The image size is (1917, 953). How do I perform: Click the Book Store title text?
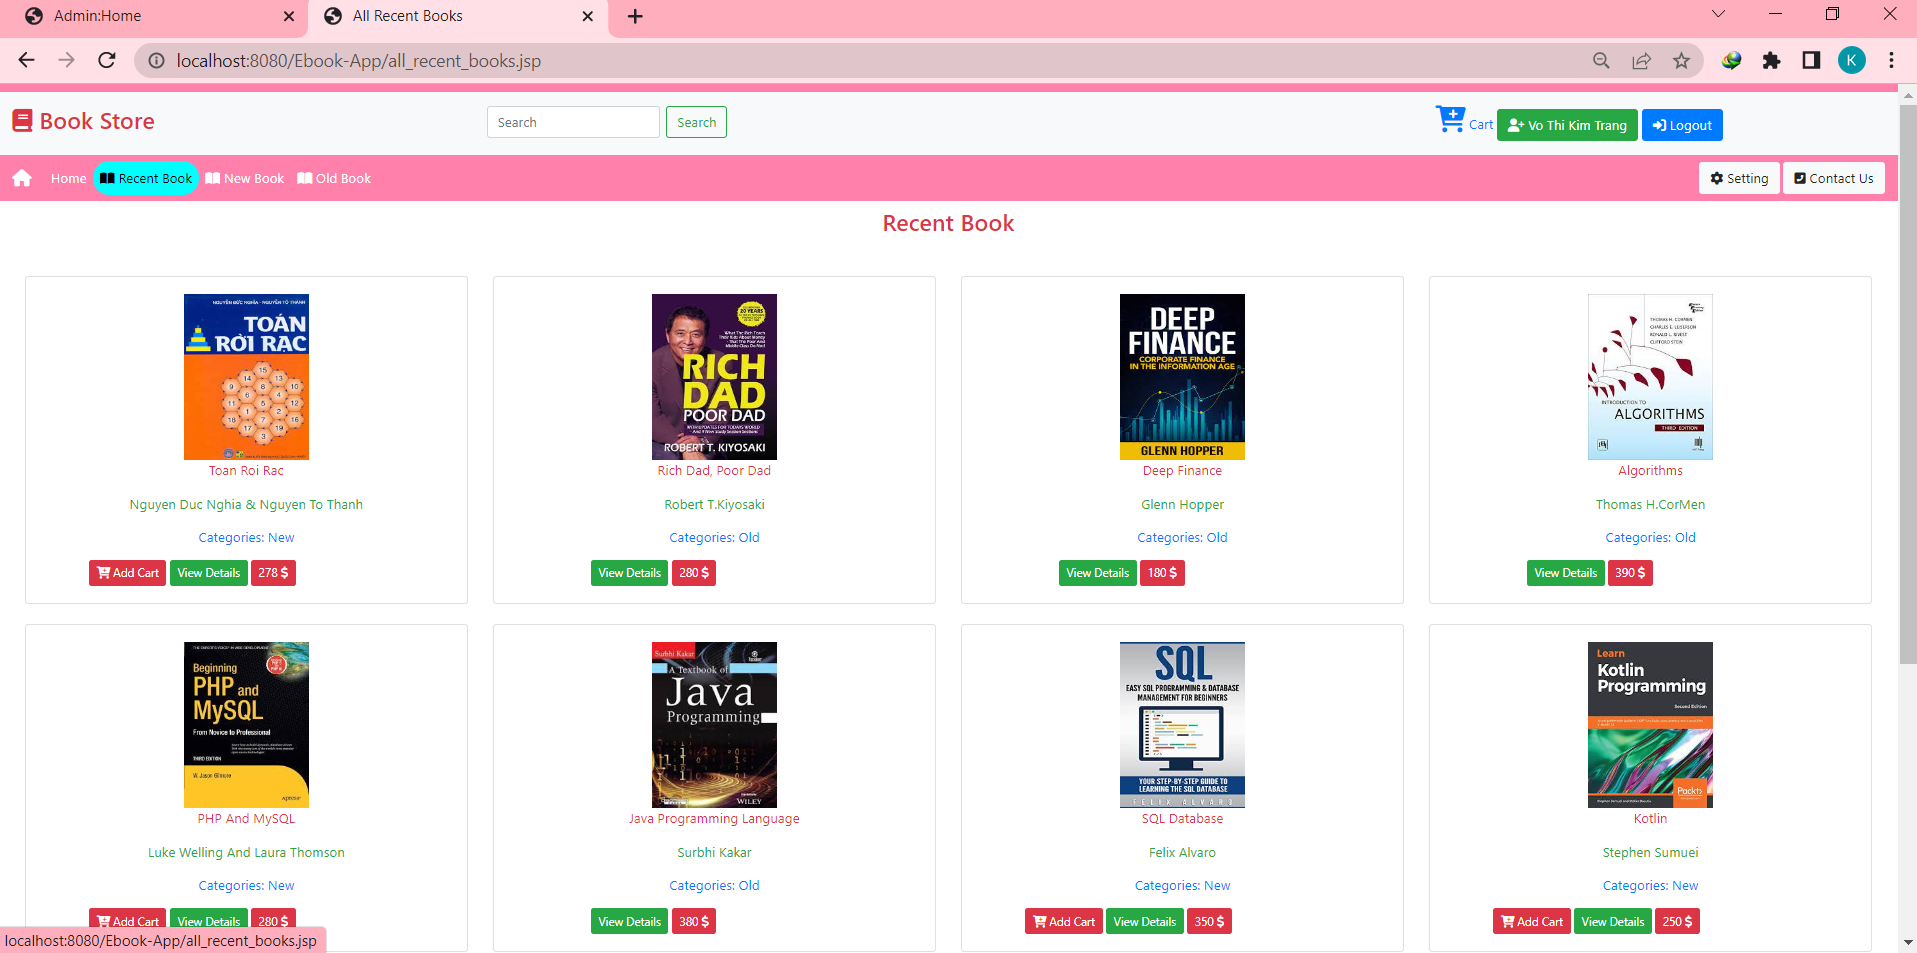97,121
